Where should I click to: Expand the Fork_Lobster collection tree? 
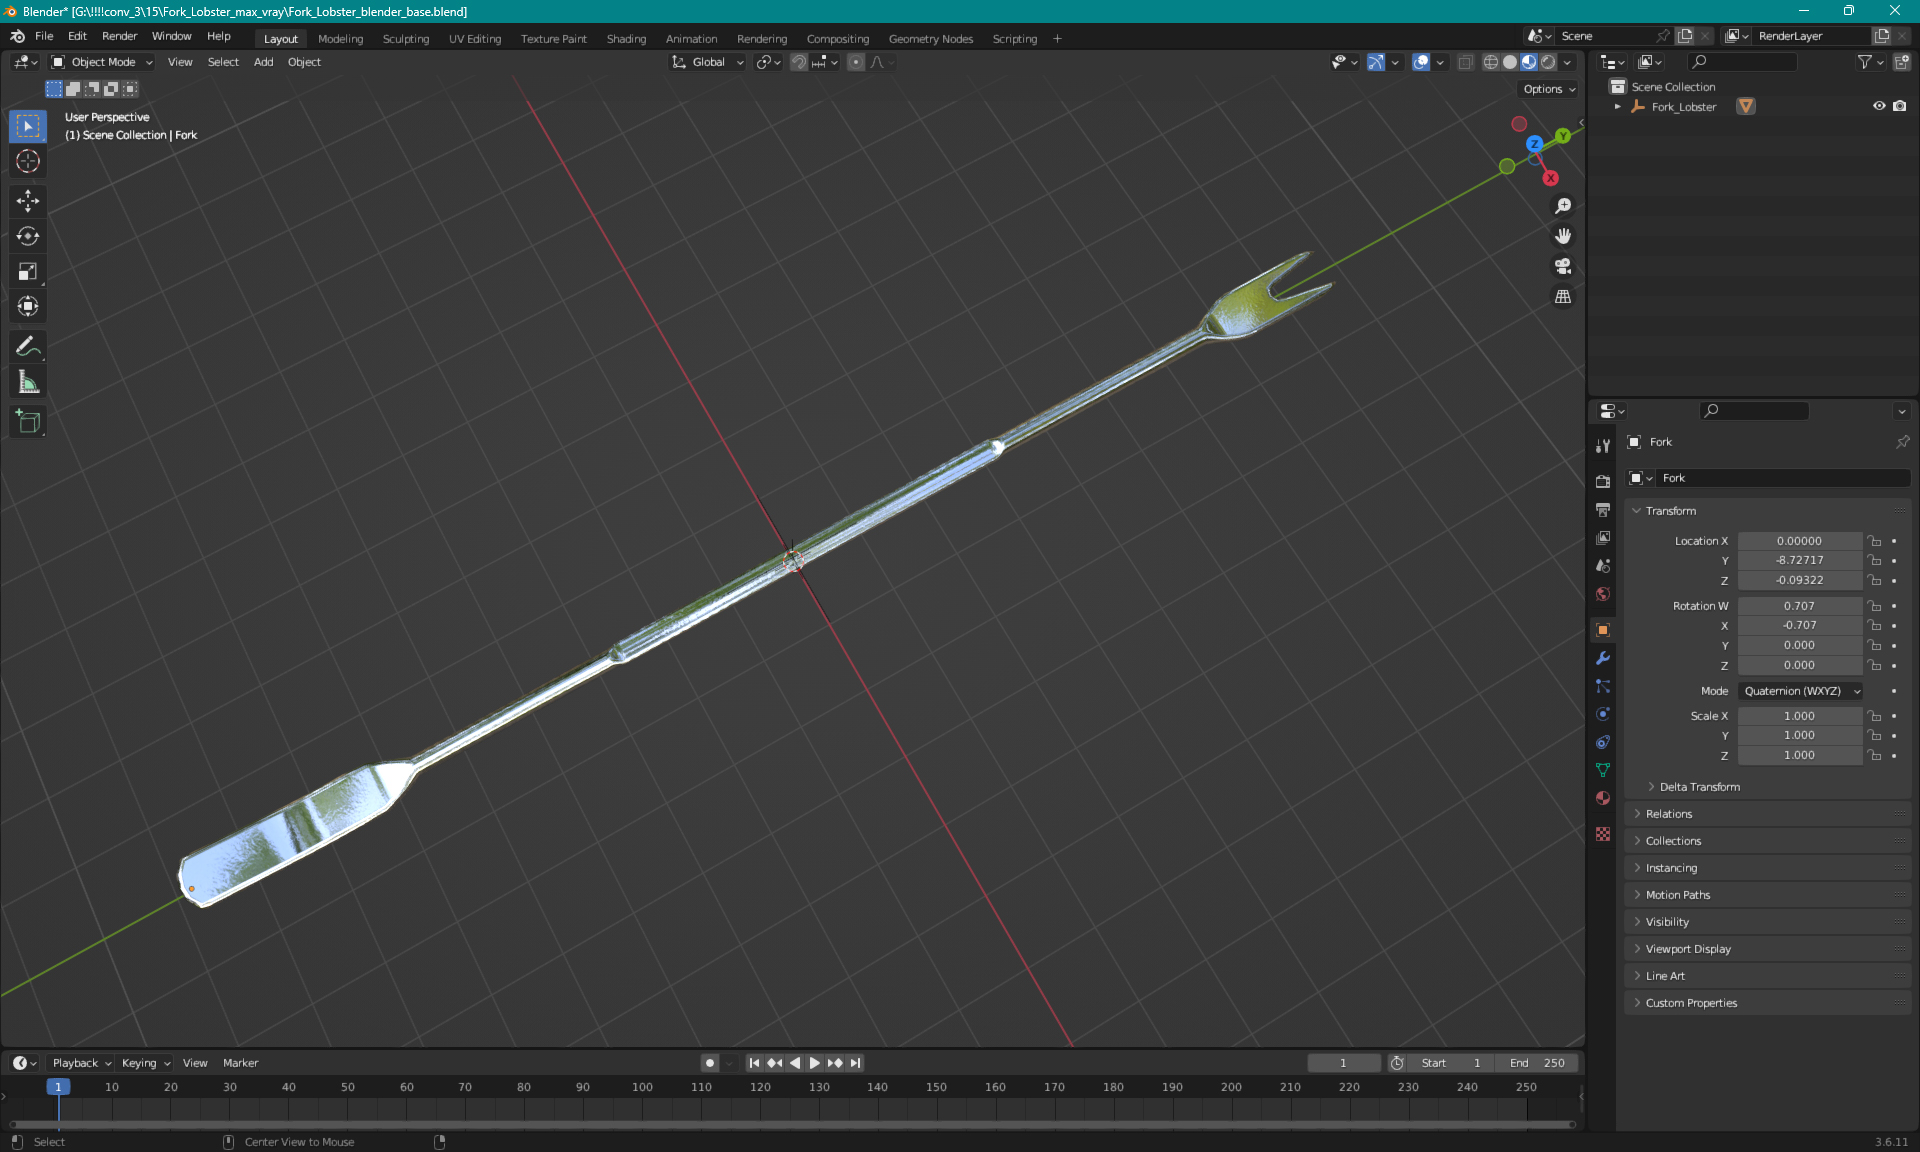(1617, 107)
